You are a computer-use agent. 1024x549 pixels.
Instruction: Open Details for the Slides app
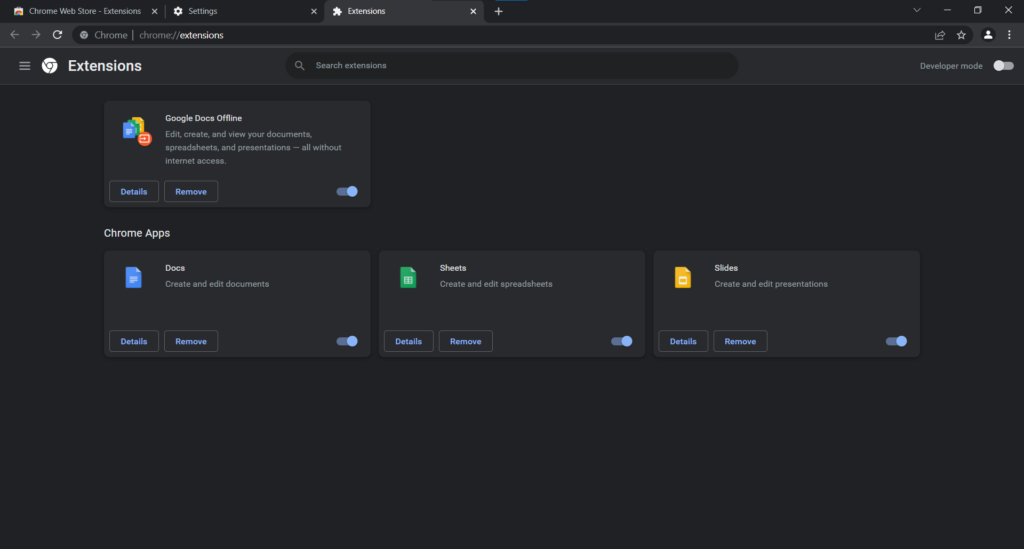[683, 341]
